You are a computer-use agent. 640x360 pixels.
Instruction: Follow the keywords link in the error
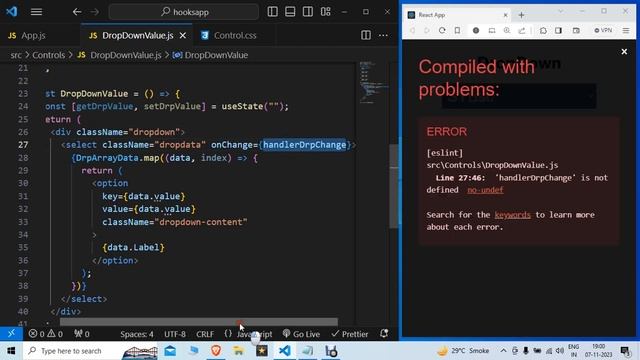(x=513, y=215)
